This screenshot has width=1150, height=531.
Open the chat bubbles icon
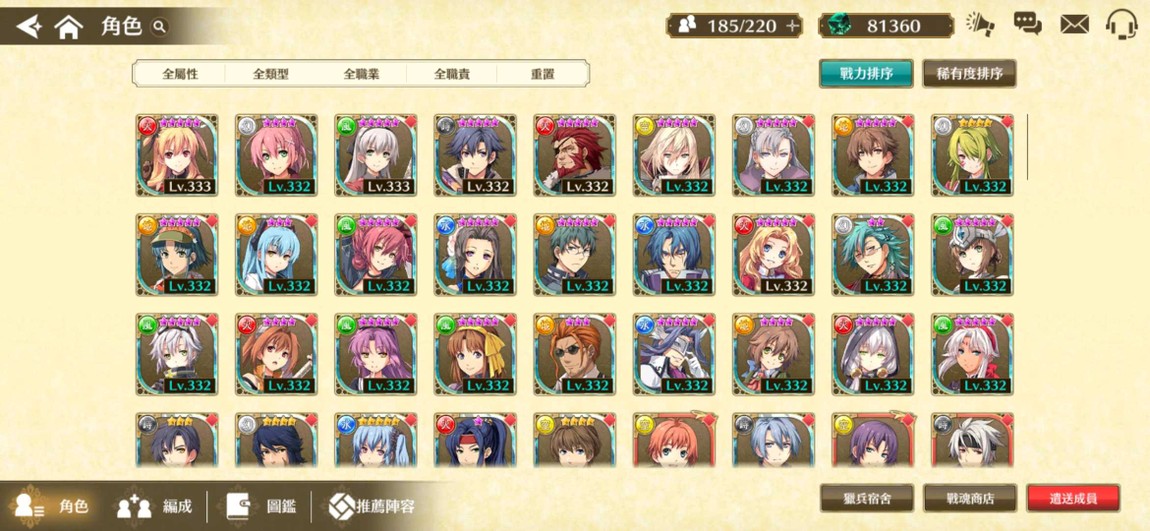point(1028,24)
